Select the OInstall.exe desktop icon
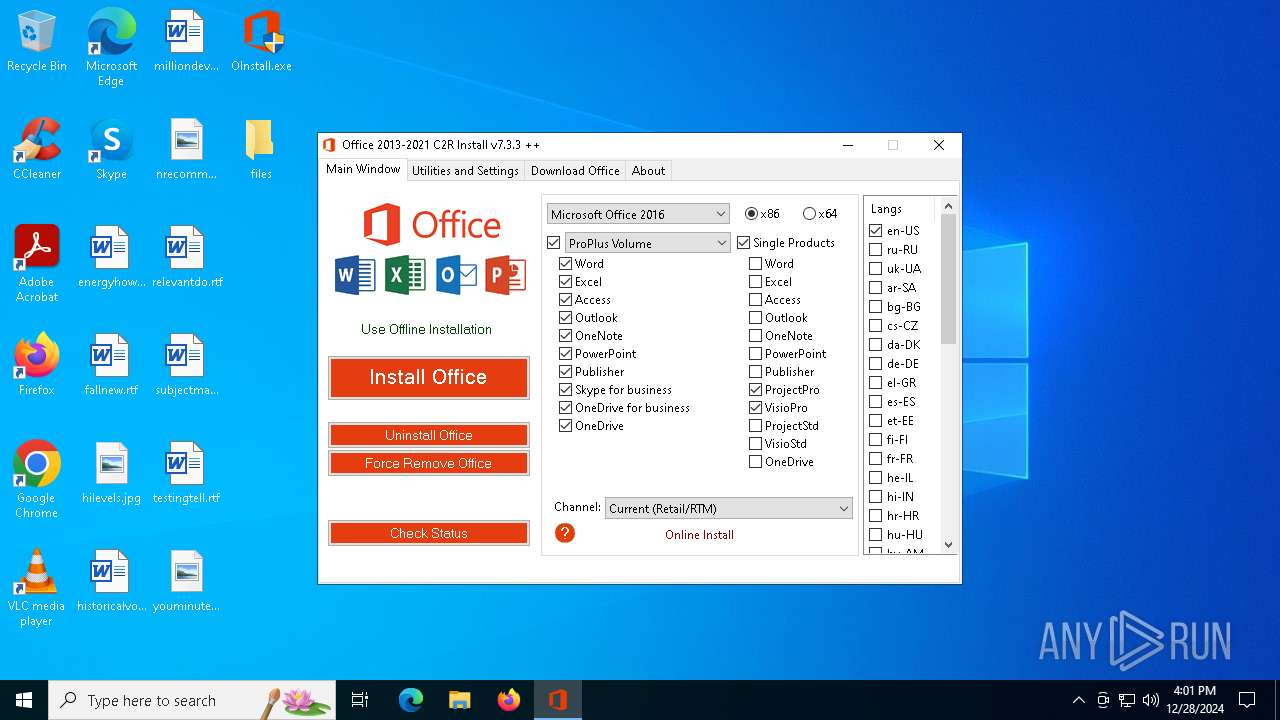The image size is (1280, 720). click(261, 42)
